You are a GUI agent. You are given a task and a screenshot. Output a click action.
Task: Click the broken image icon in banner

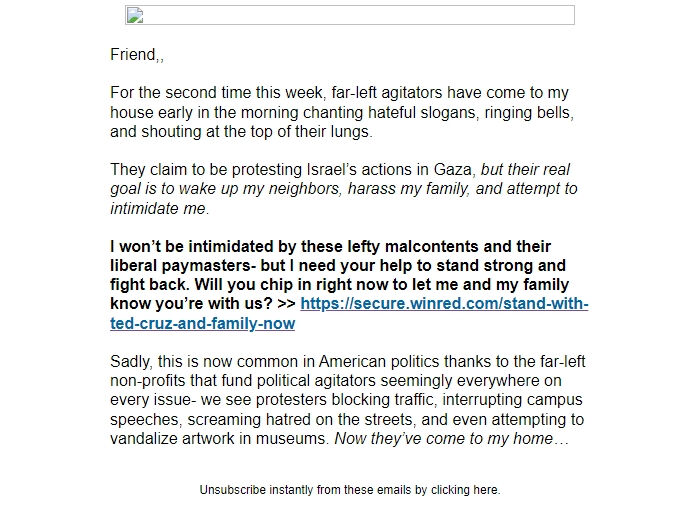tap(135, 15)
